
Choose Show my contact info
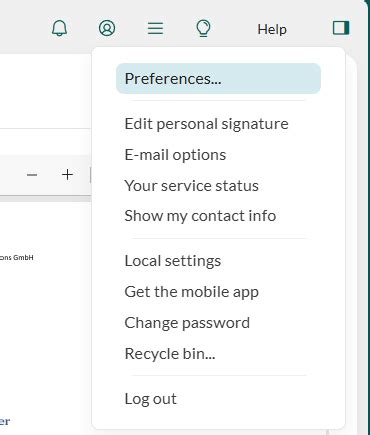200,216
